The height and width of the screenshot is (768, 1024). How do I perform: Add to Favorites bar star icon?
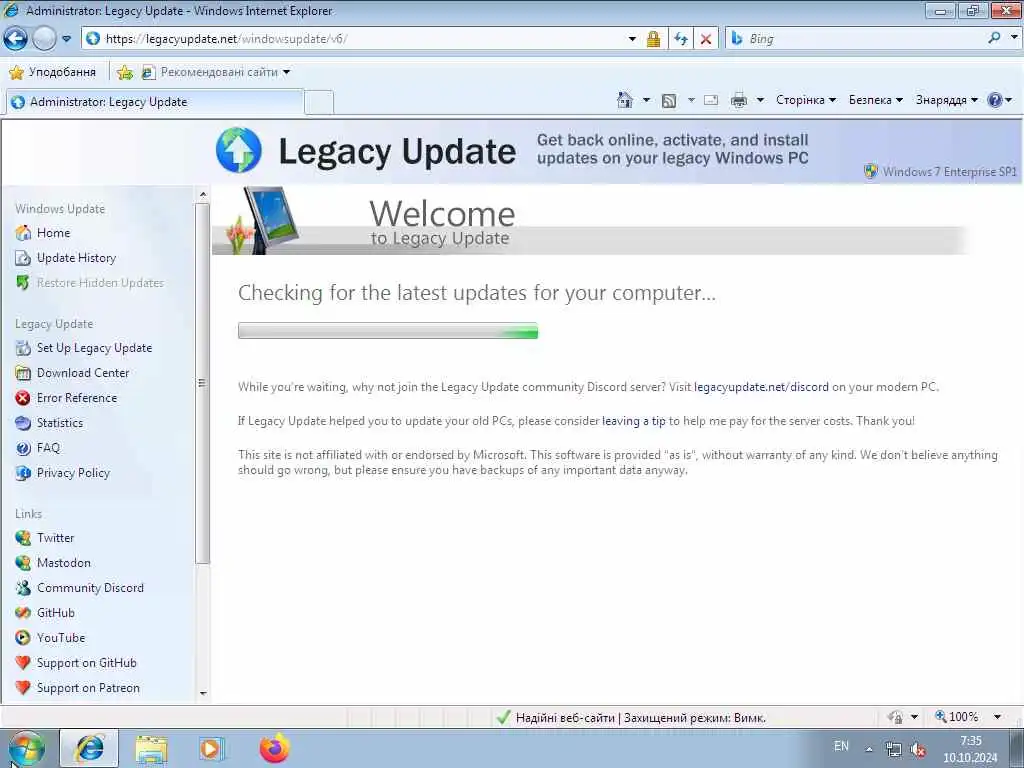click(x=125, y=72)
